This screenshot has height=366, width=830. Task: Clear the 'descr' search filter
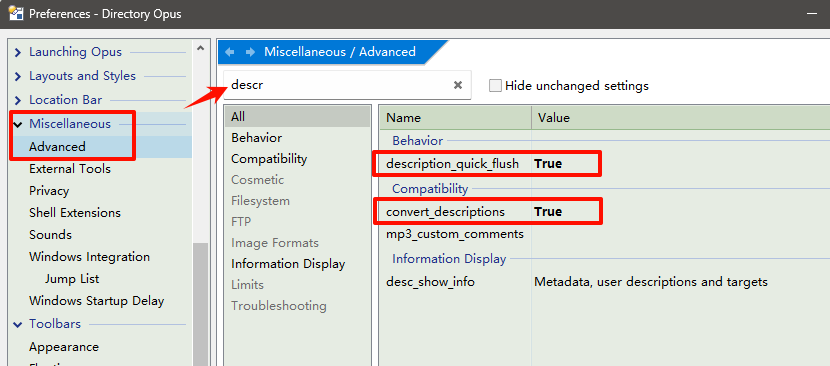[x=458, y=85]
